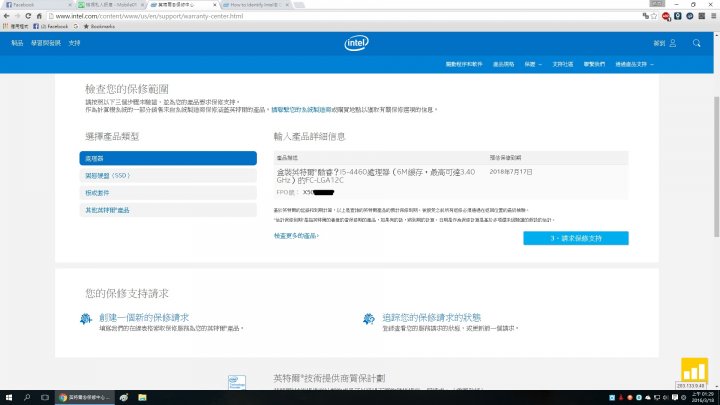This screenshot has height=405, width=720.
Task: Click the 檢查更多的產品 link
Action: click(296, 236)
